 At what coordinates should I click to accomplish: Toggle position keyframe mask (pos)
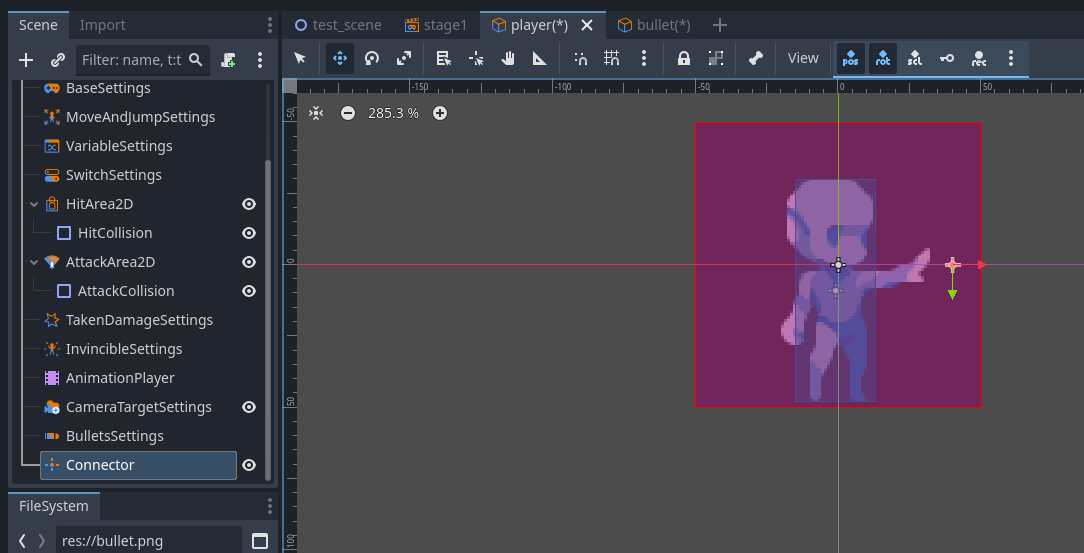(851, 58)
